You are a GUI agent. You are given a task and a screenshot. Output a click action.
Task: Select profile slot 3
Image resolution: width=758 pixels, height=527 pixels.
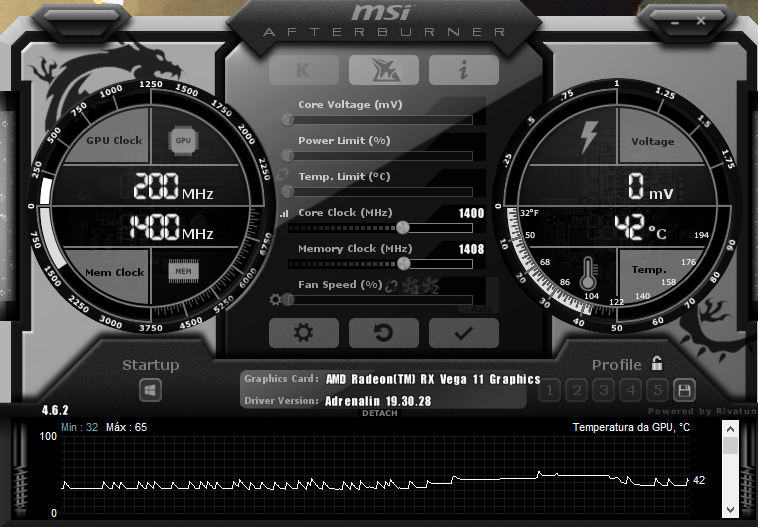point(604,390)
